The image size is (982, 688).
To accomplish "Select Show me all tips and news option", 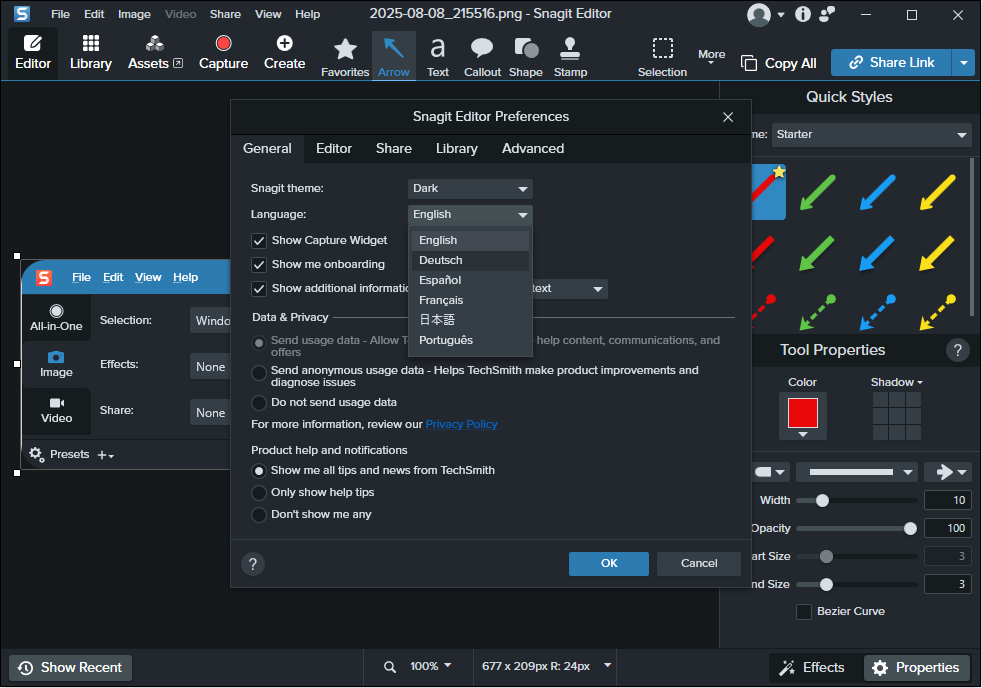I will (x=259, y=471).
